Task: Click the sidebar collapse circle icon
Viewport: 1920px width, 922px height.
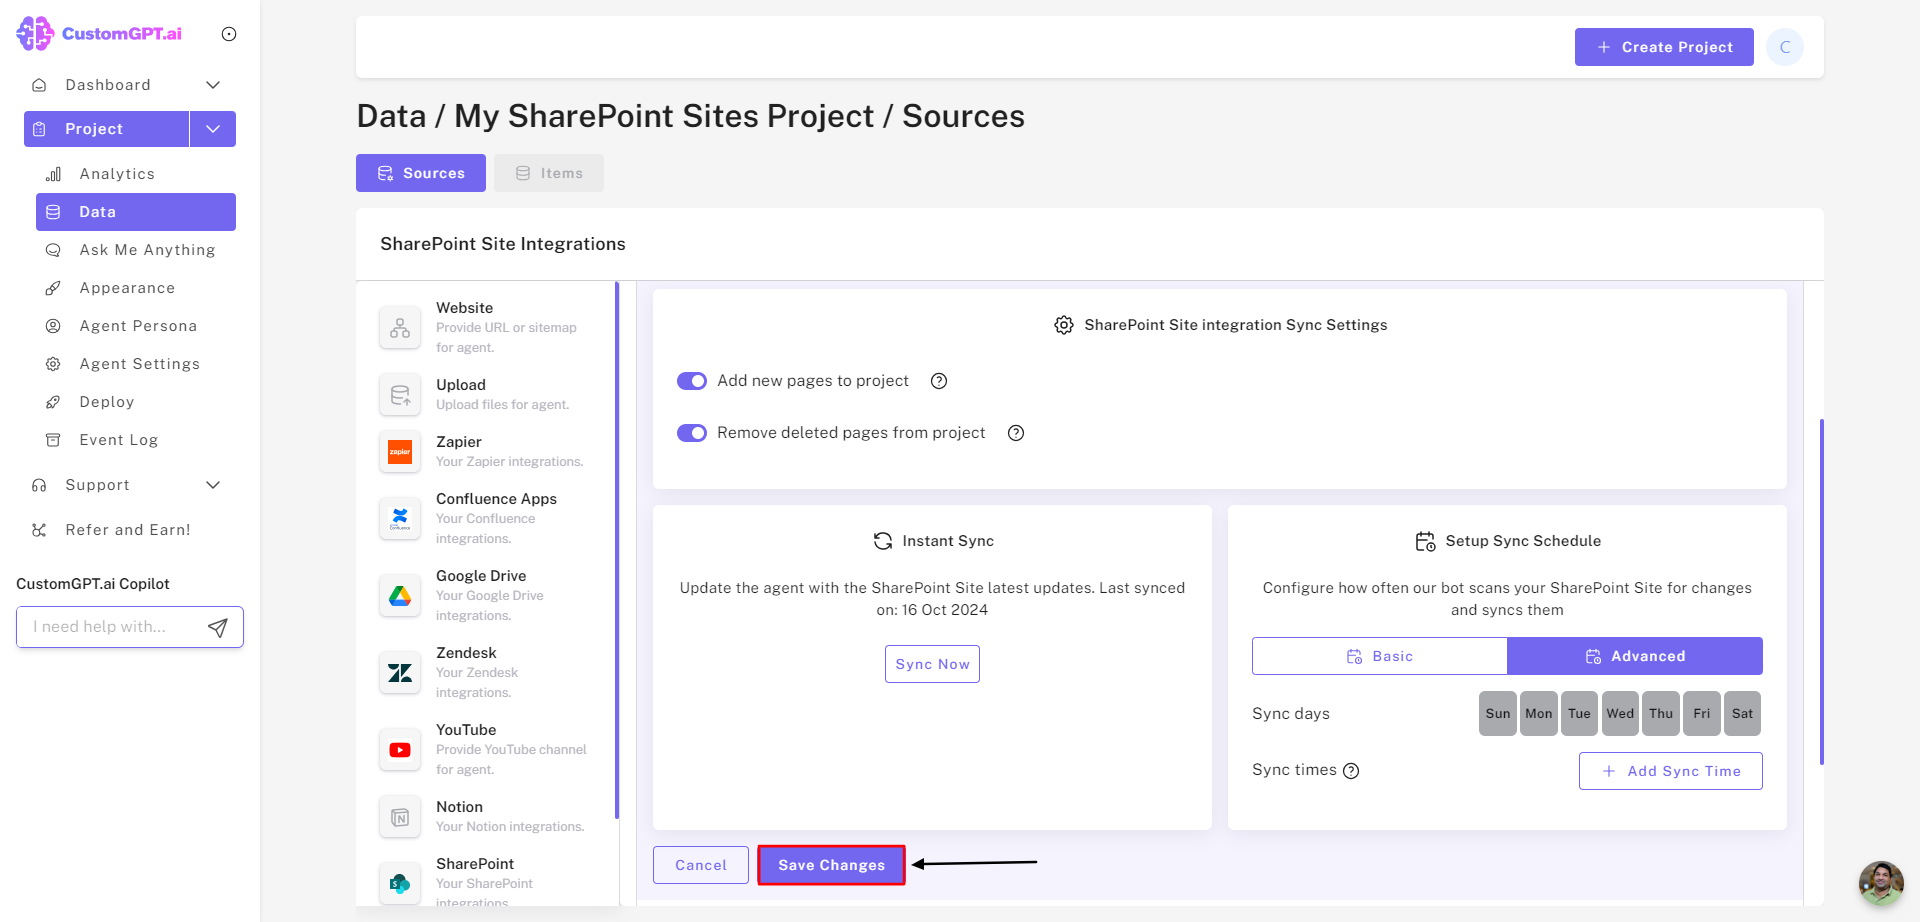Action: (229, 34)
